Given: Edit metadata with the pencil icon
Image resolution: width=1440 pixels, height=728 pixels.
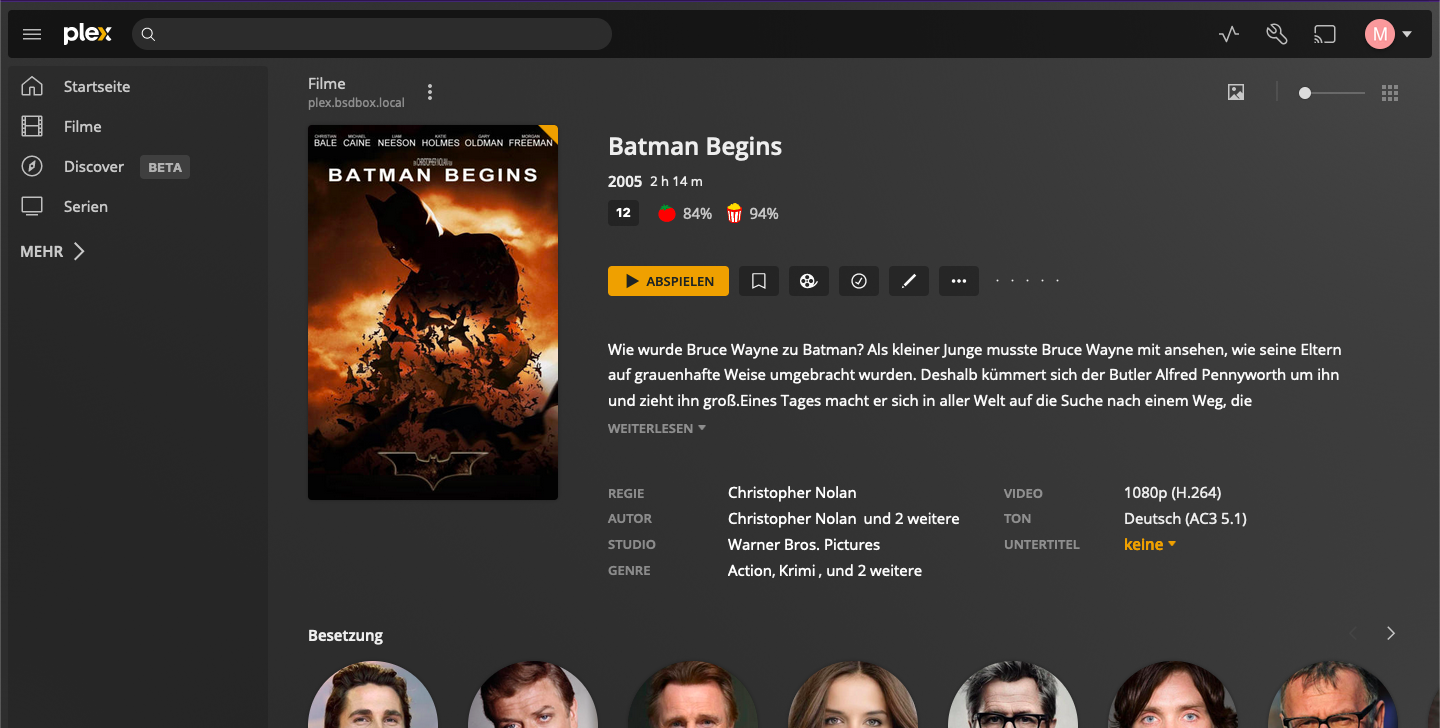Looking at the screenshot, I should (x=909, y=281).
